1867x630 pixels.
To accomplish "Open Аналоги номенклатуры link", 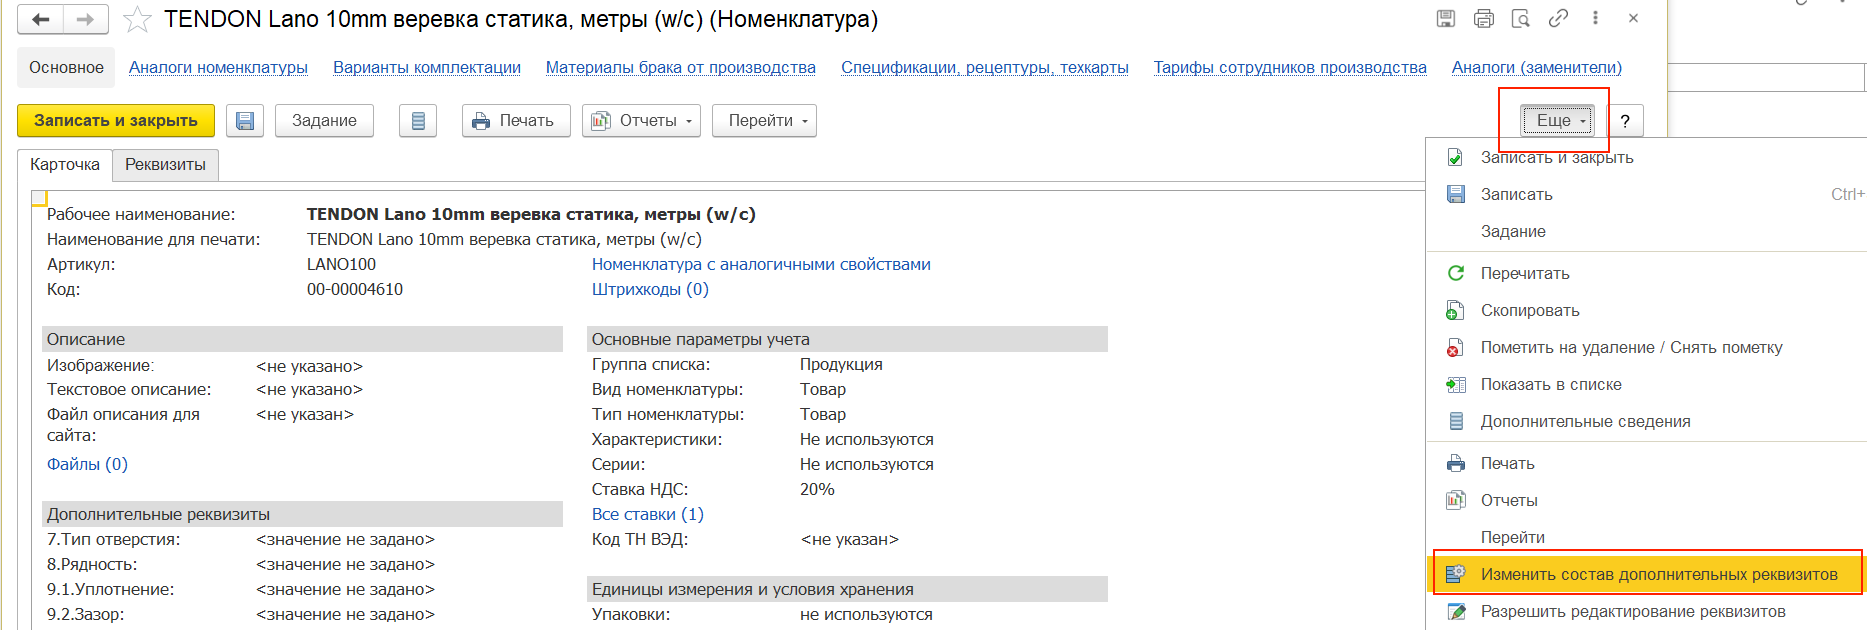I will click(218, 68).
